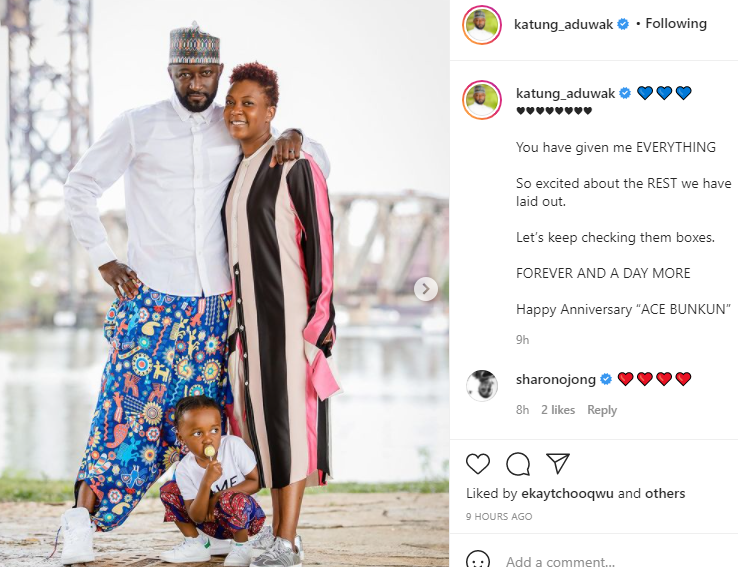Viewport: 738px width, 567px height.
Task: Open katung_aduwak username in the header
Action: pyautogui.click(x=563, y=24)
